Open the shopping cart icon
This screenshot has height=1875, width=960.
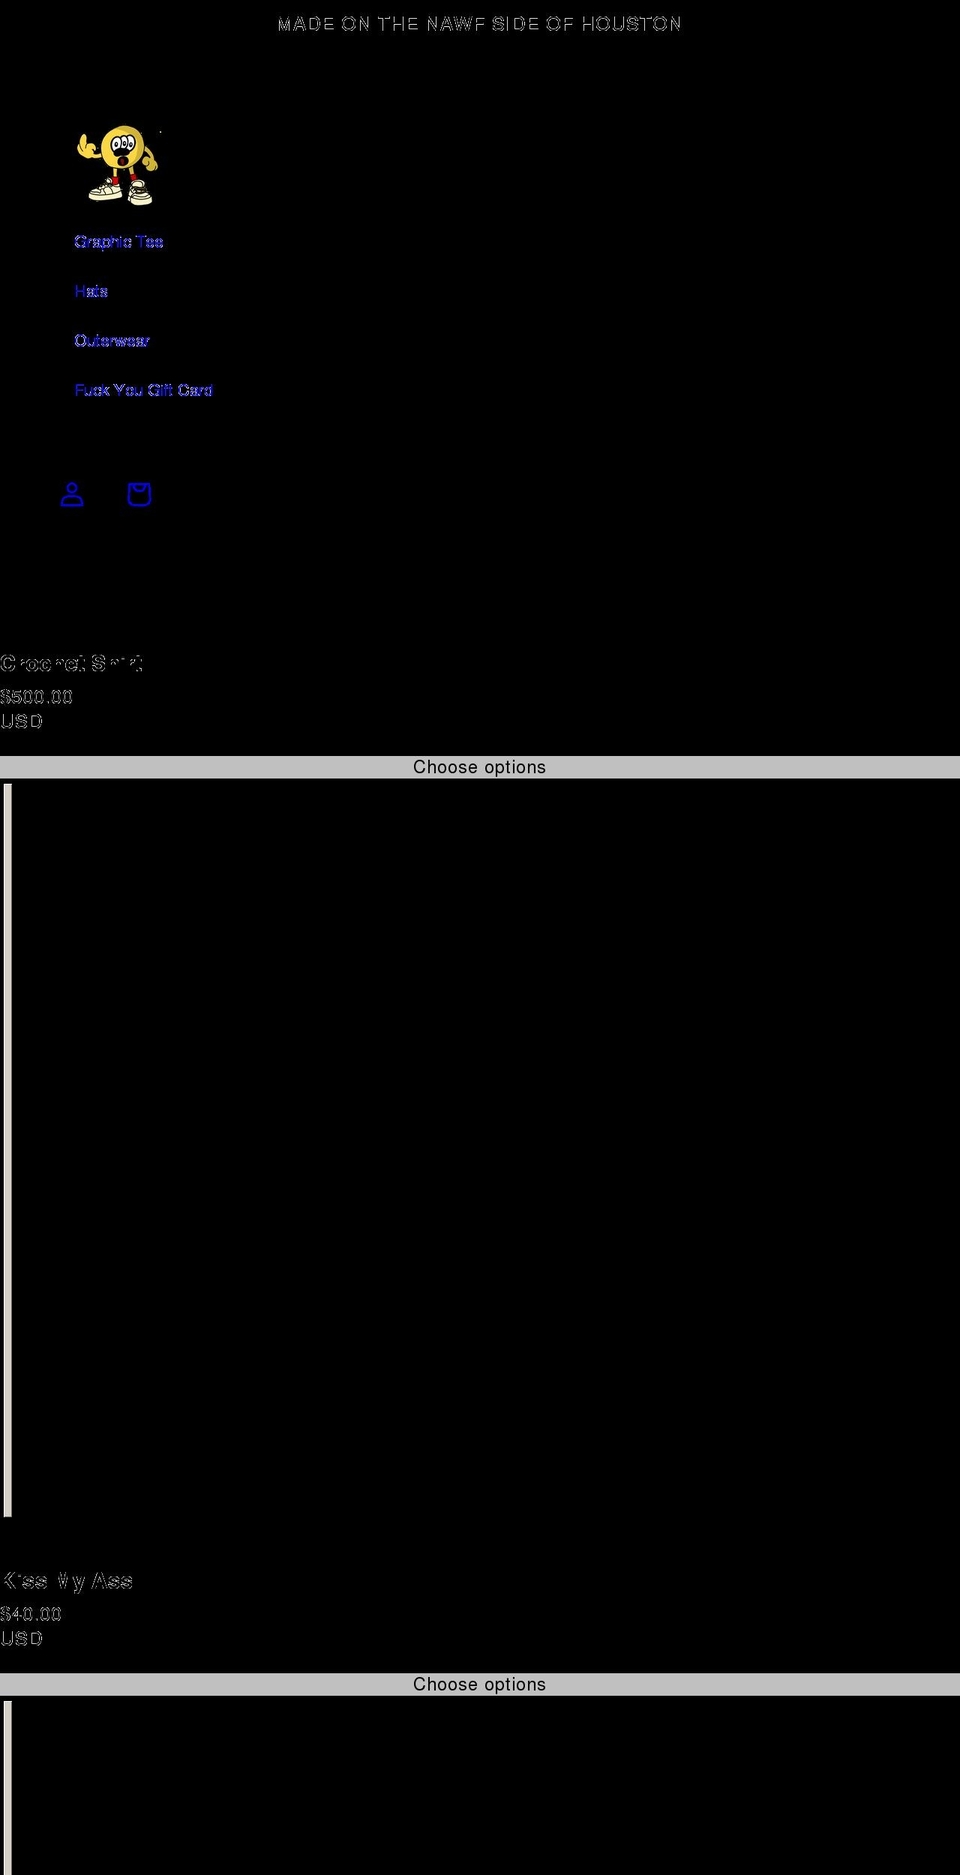[x=139, y=494]
